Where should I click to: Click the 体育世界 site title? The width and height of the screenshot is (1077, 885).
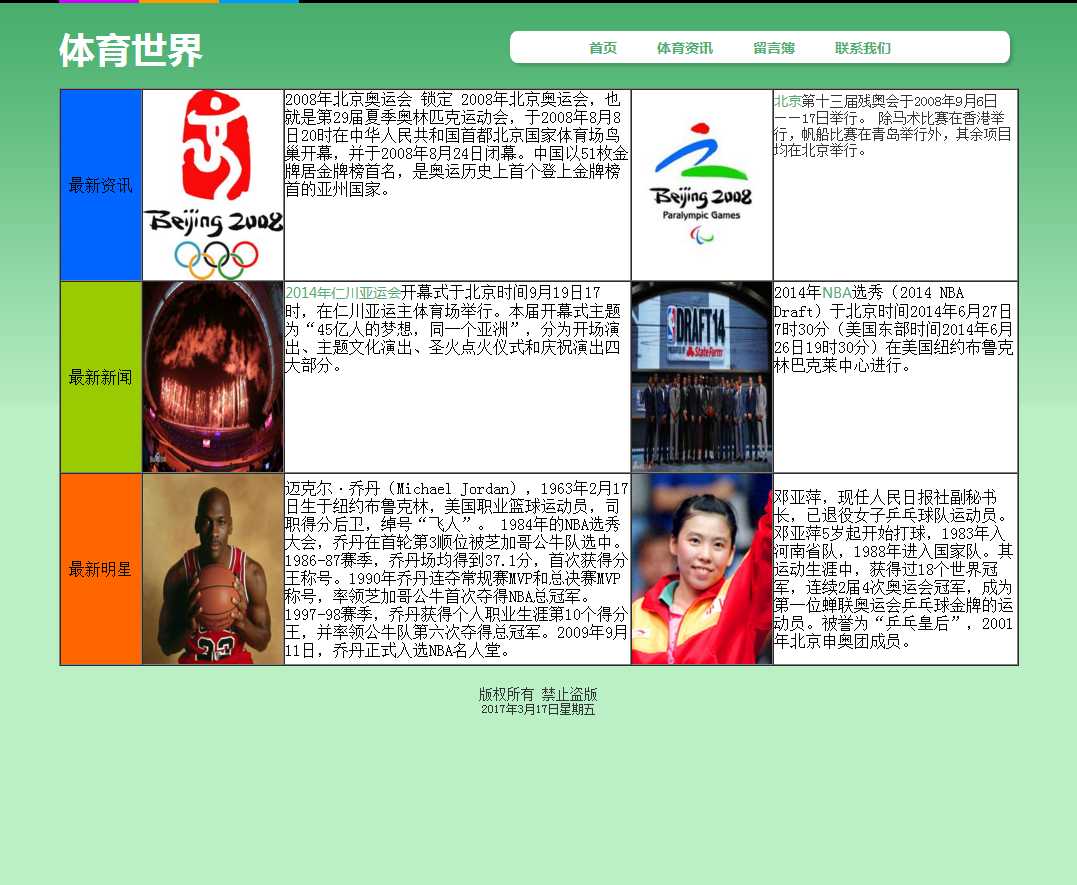(130, 51)
